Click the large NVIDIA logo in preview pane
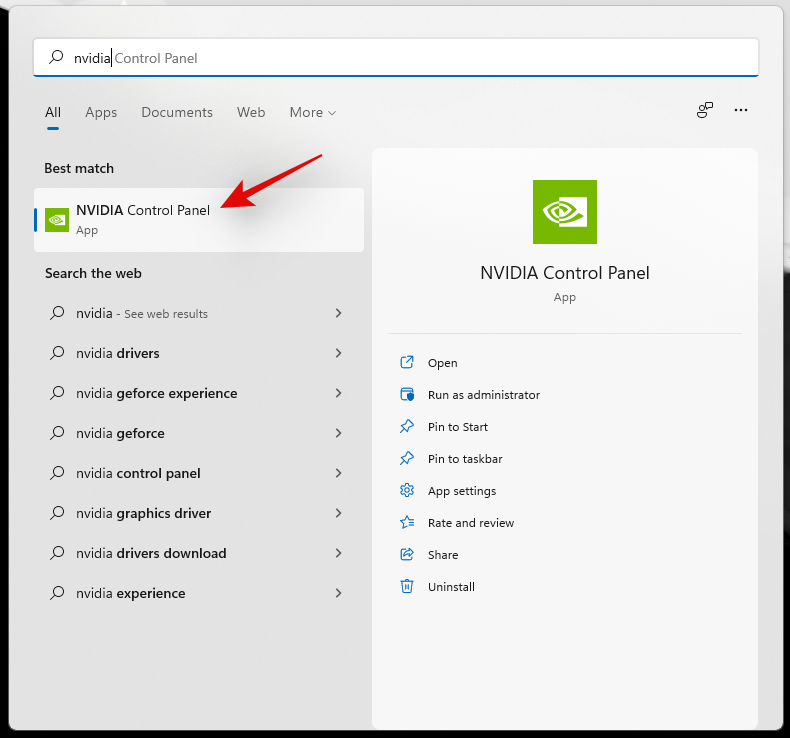Viewport: 790px width, 738px height. click(x=565, y=212)
